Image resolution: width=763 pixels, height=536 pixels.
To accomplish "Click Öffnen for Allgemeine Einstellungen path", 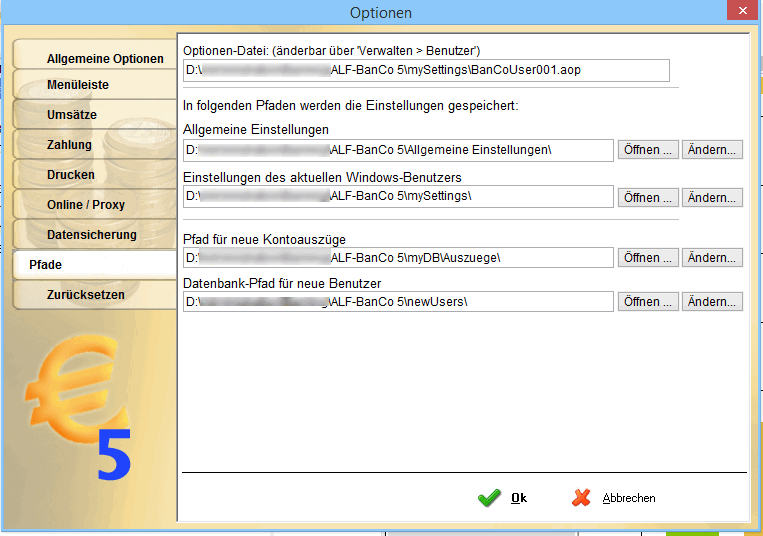I will [x=648, y=150].
